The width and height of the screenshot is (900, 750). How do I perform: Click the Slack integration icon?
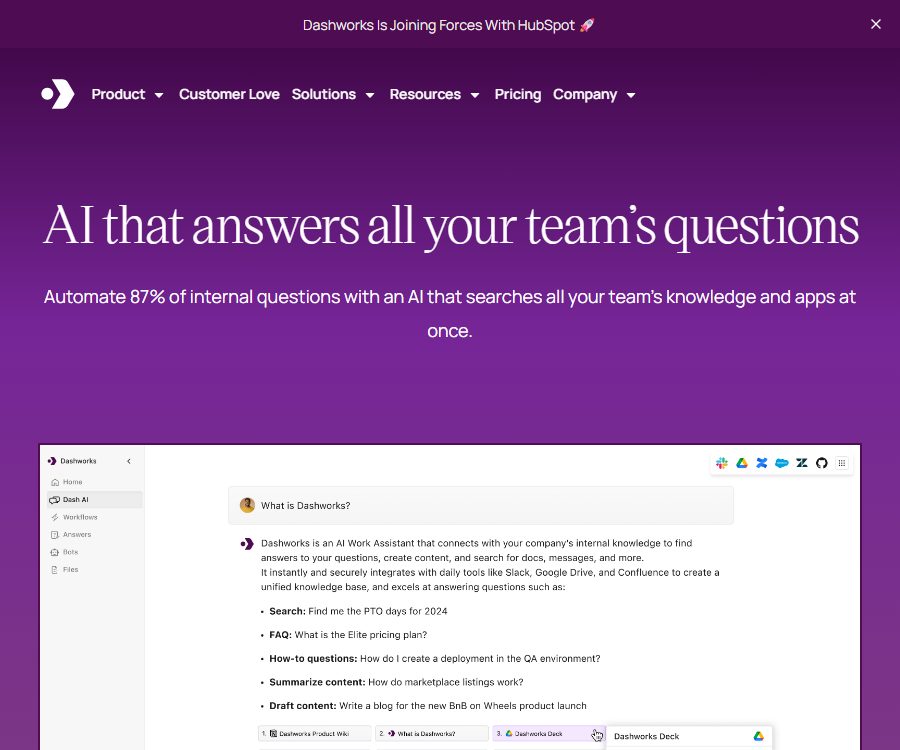click(x=722, y=463)
